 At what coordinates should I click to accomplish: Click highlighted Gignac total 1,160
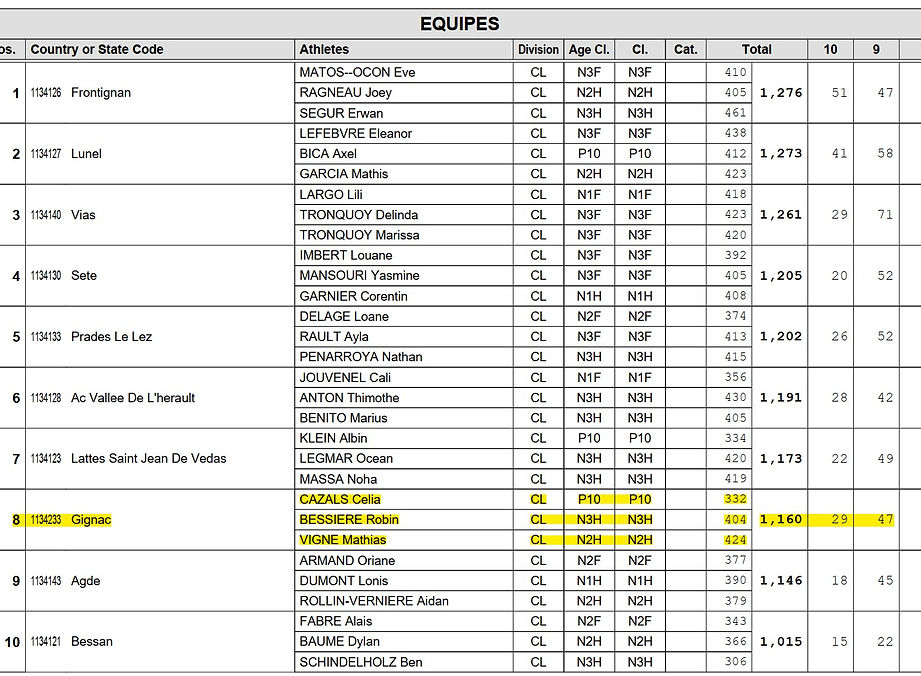point(781,520)
